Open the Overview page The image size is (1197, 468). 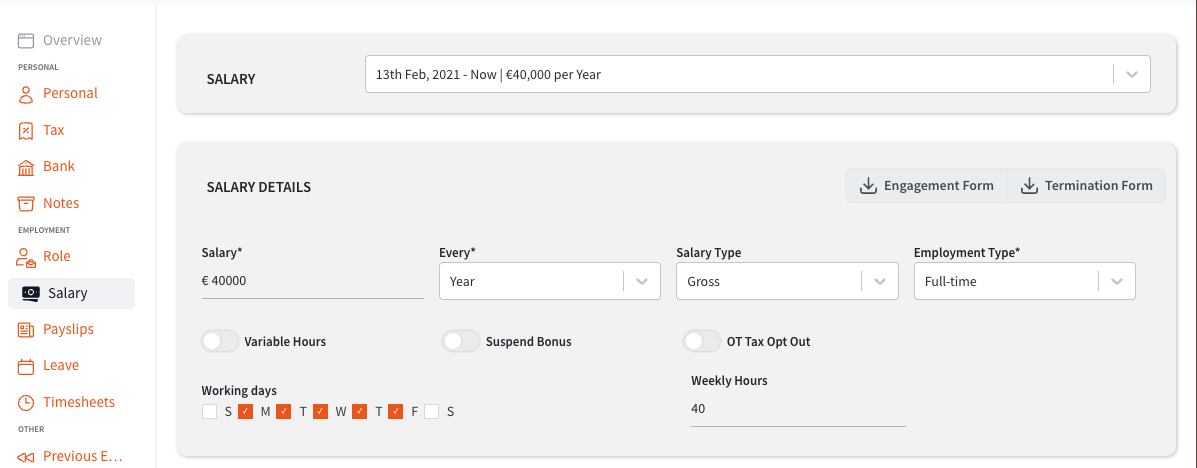[x=72, y=40]
